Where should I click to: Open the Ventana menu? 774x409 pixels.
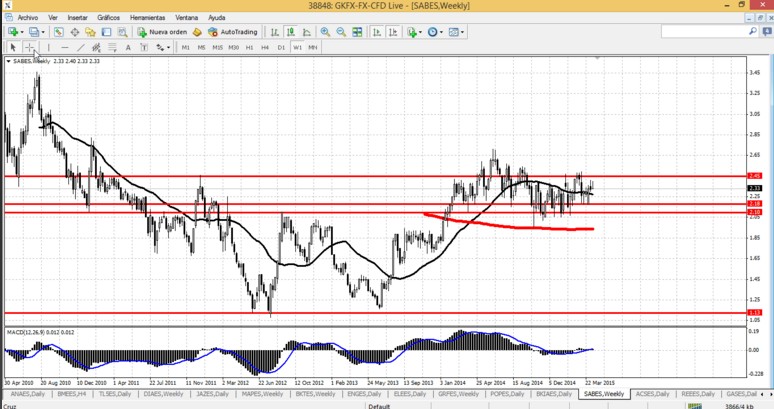(187, 17)
